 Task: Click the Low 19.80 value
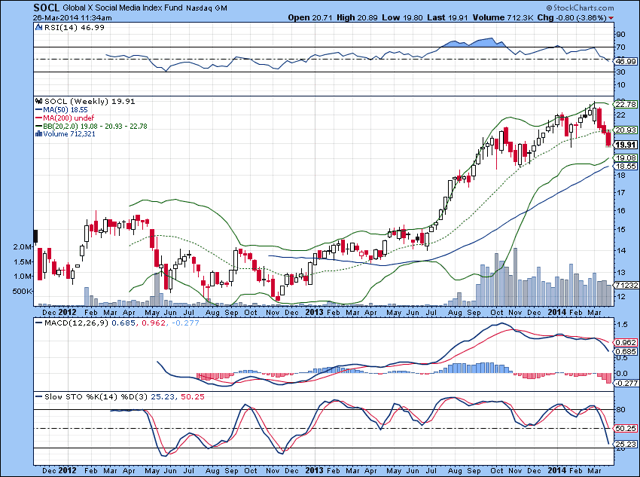tap(403, 18)
